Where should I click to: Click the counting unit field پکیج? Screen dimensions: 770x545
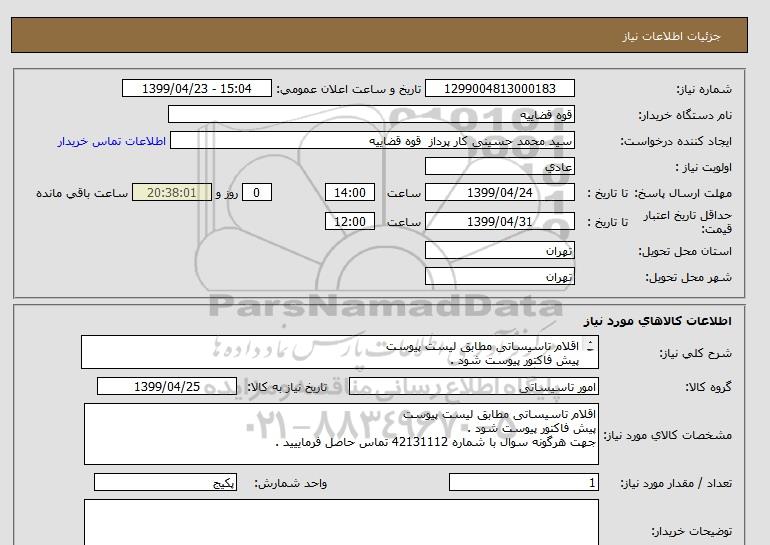coord(165,483)
